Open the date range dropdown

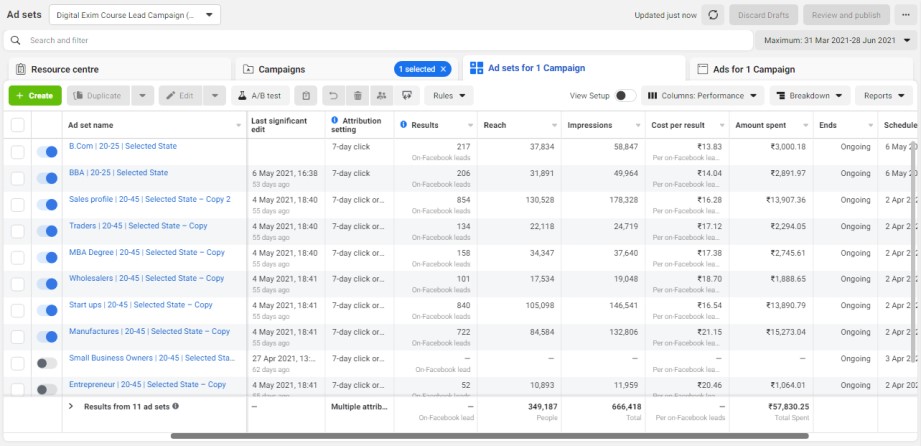(836, 41)
